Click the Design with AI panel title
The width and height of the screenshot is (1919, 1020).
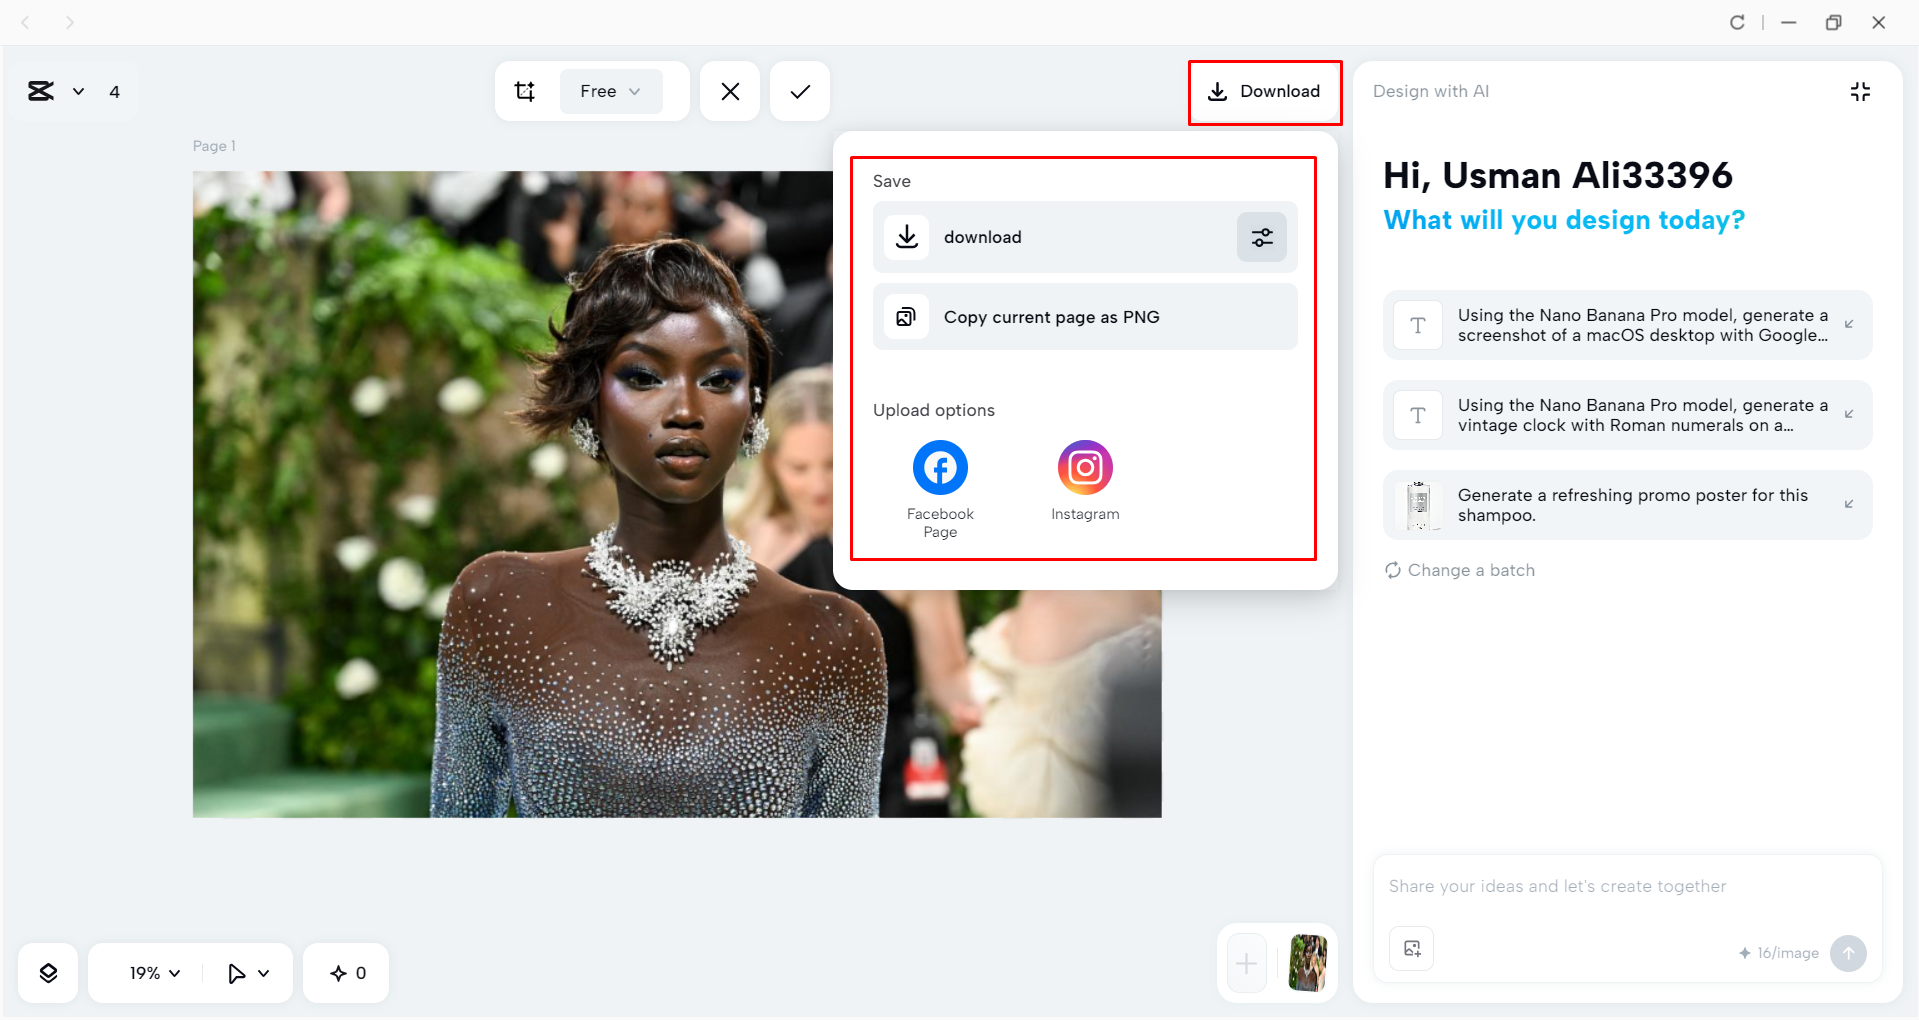(1431, 91)
